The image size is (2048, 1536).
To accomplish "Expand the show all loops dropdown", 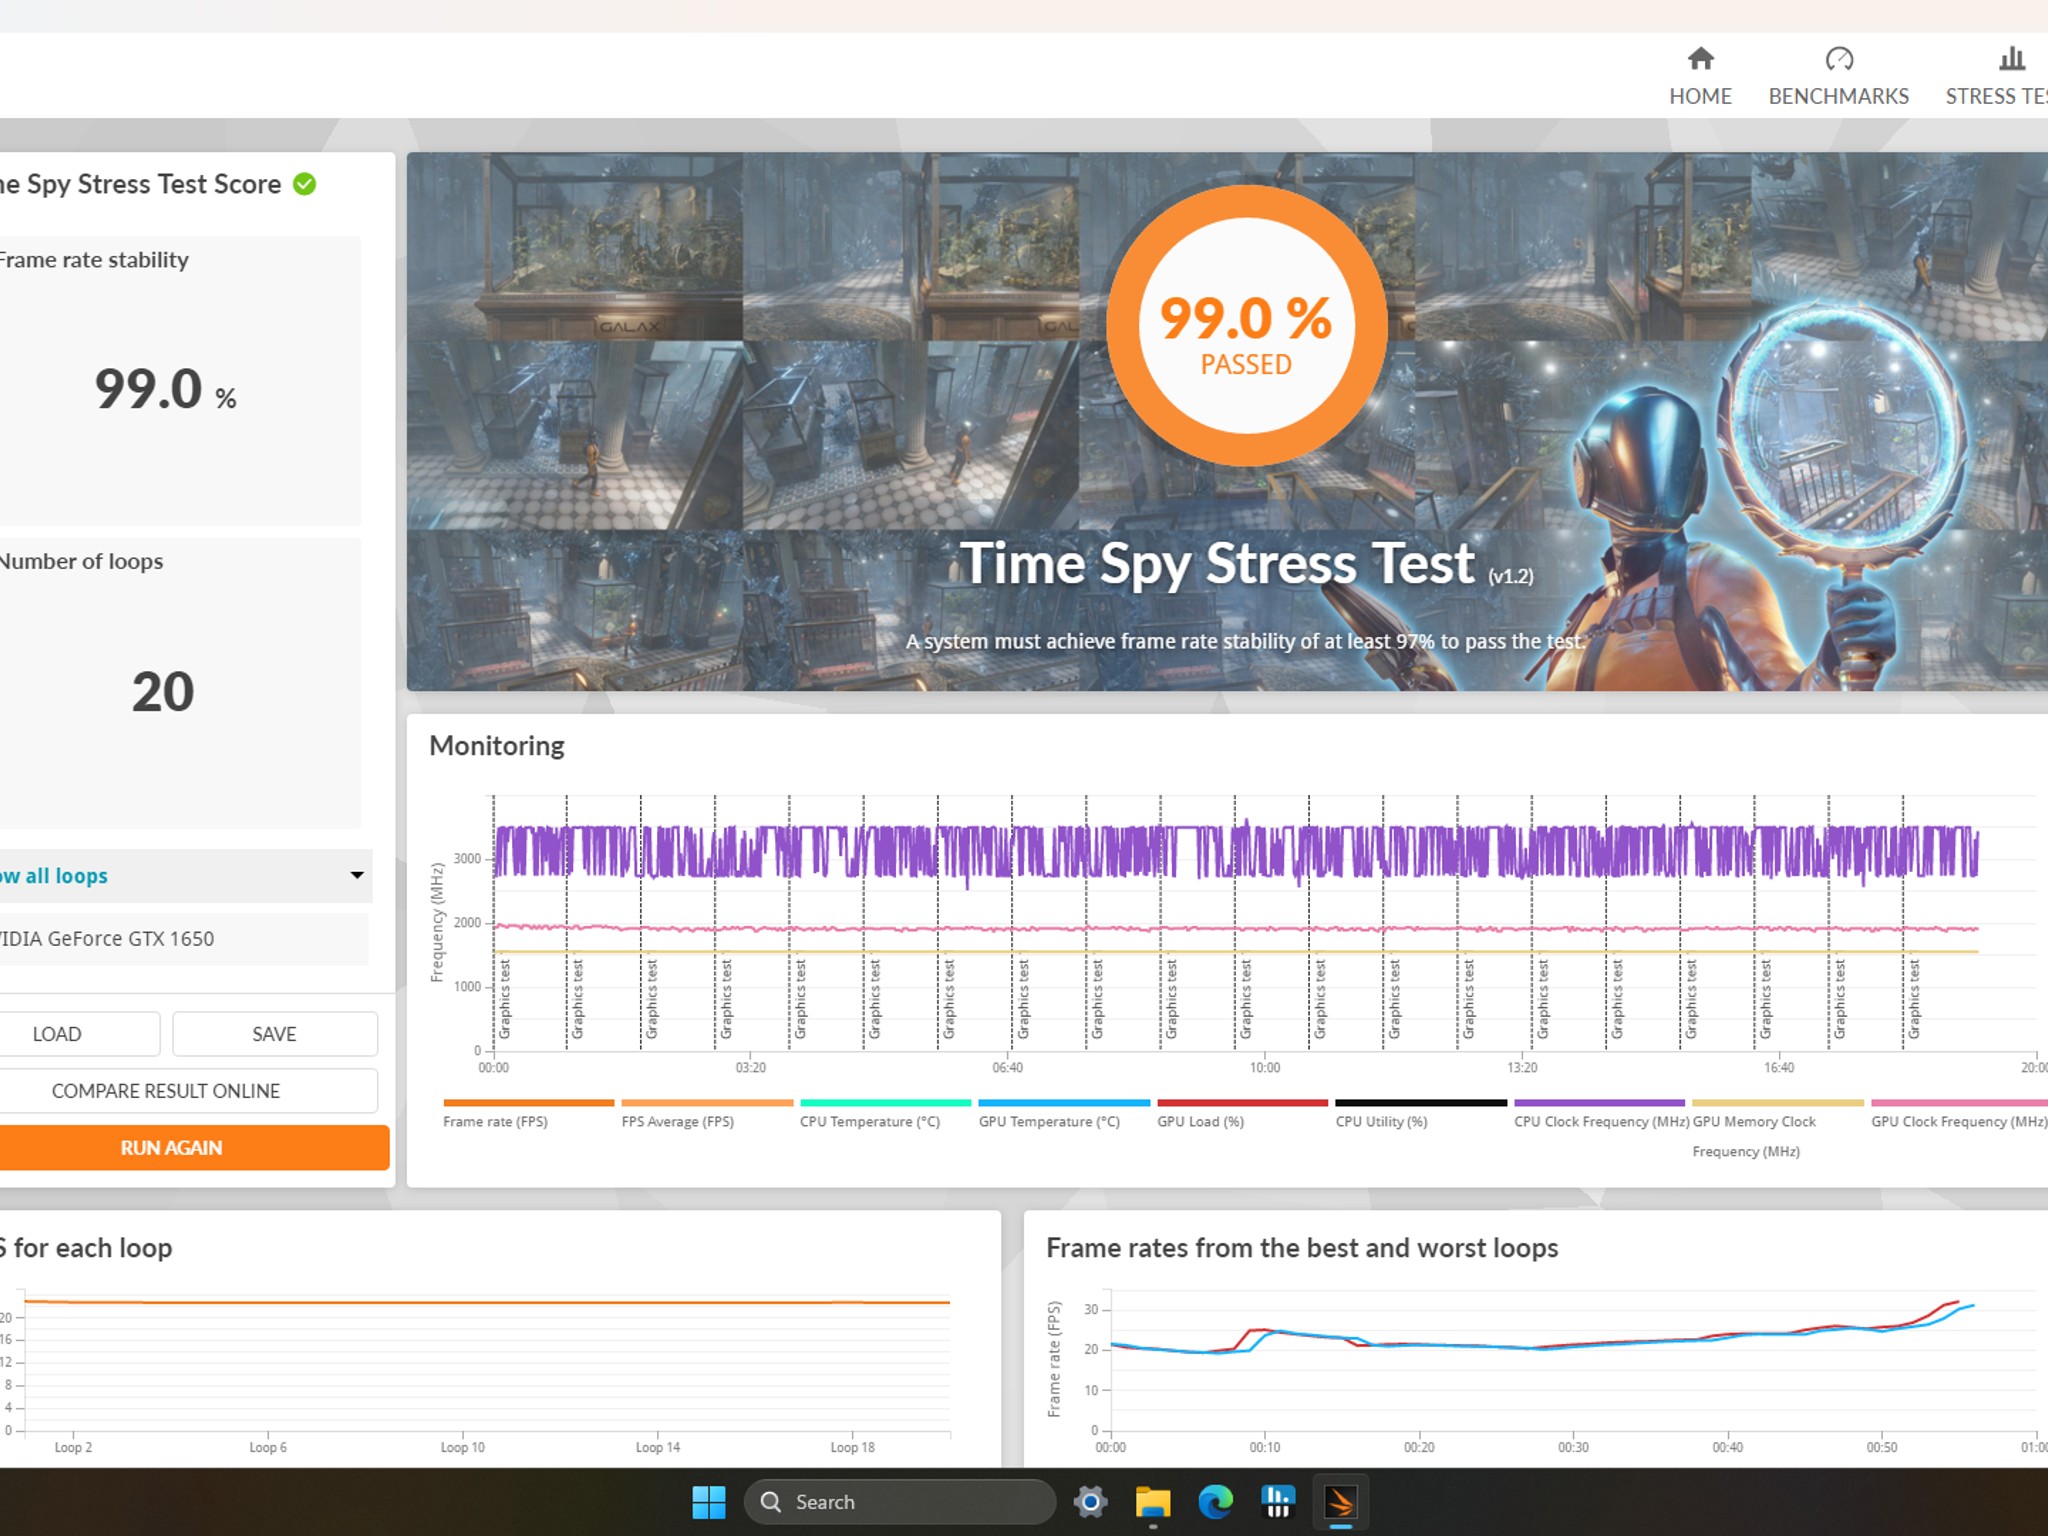I will 186,876.
